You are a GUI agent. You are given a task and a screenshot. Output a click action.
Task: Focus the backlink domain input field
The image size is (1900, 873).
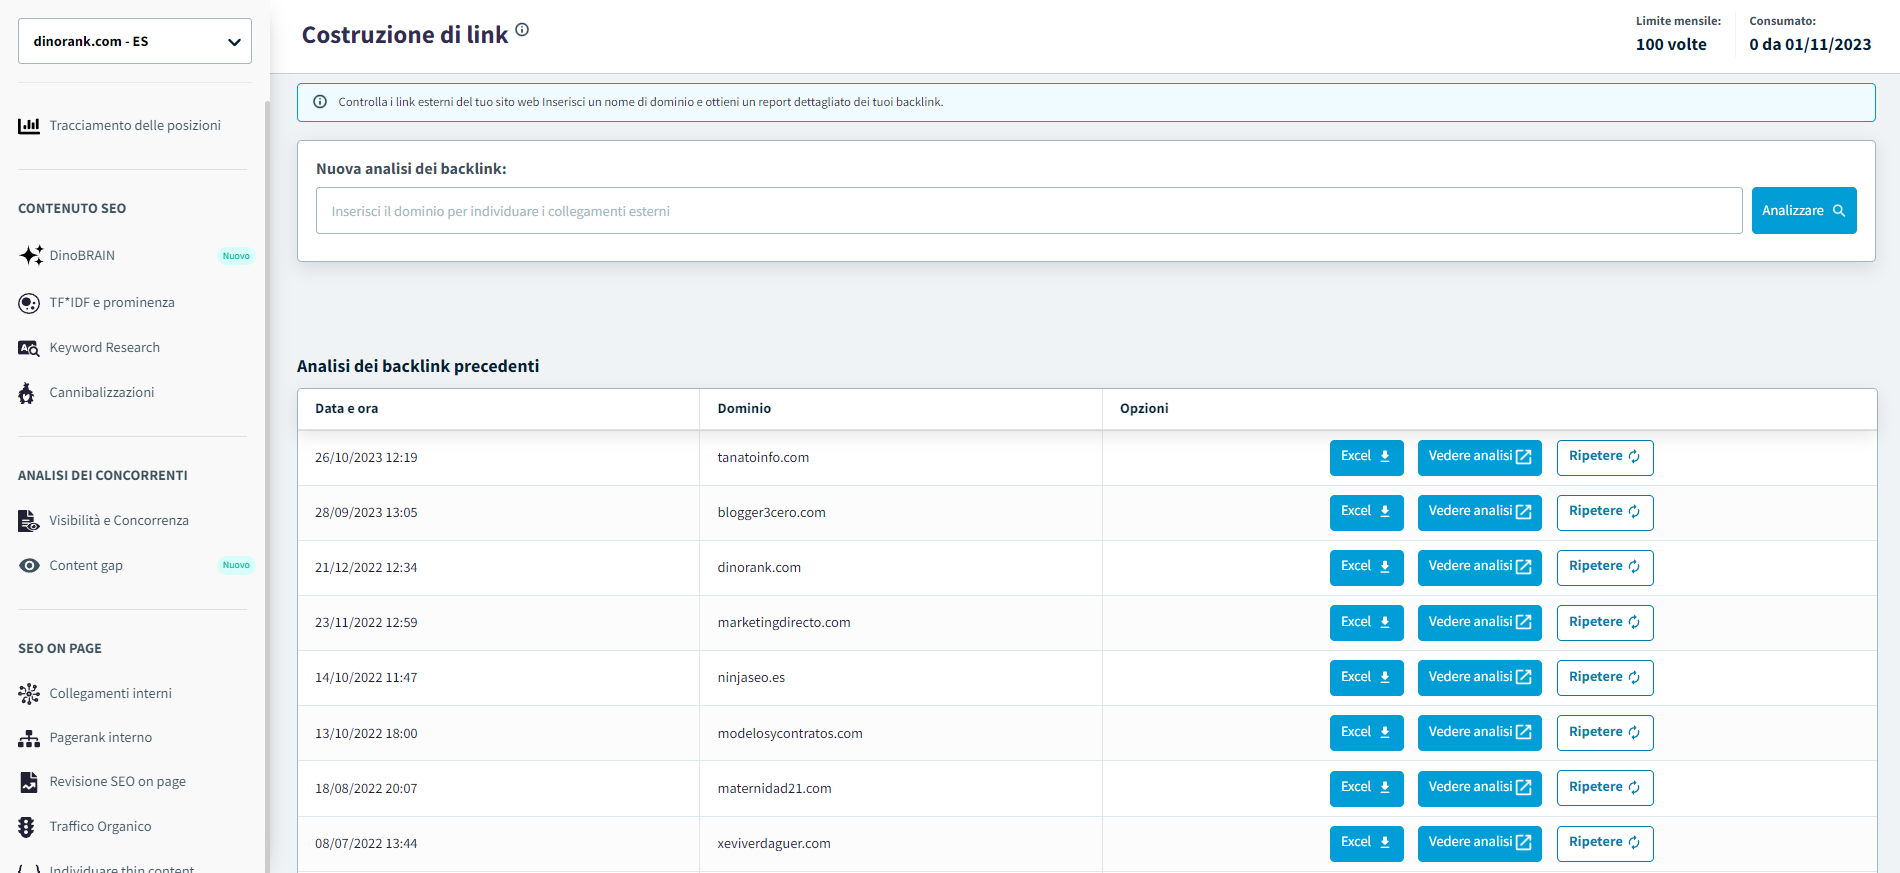1028,211
